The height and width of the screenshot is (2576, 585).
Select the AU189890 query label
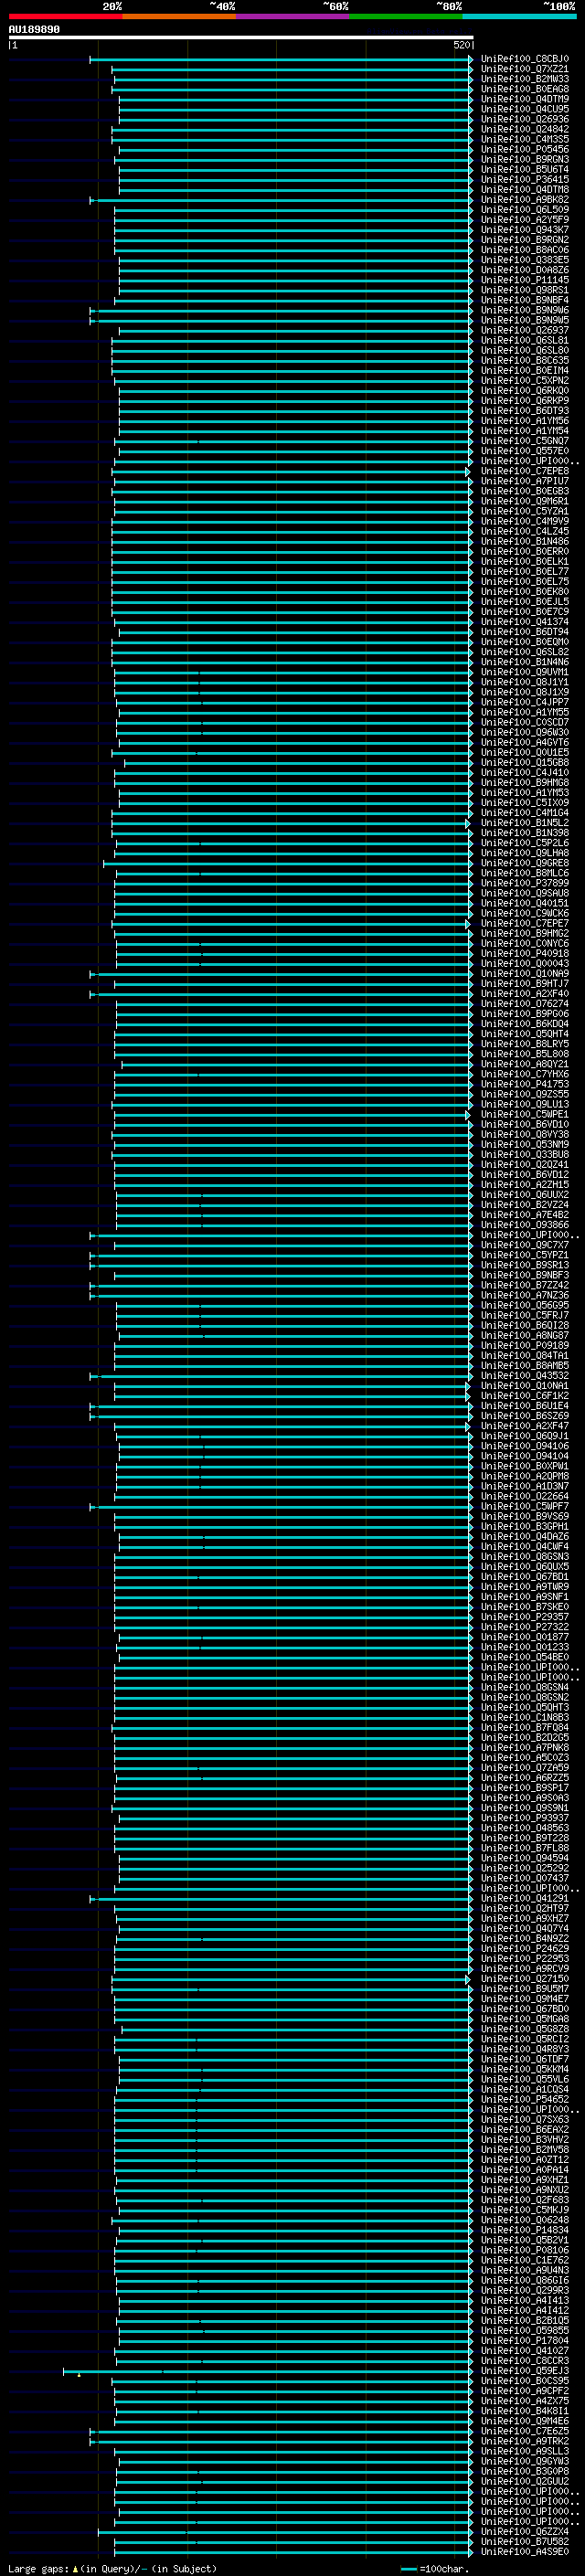point(34,30)
